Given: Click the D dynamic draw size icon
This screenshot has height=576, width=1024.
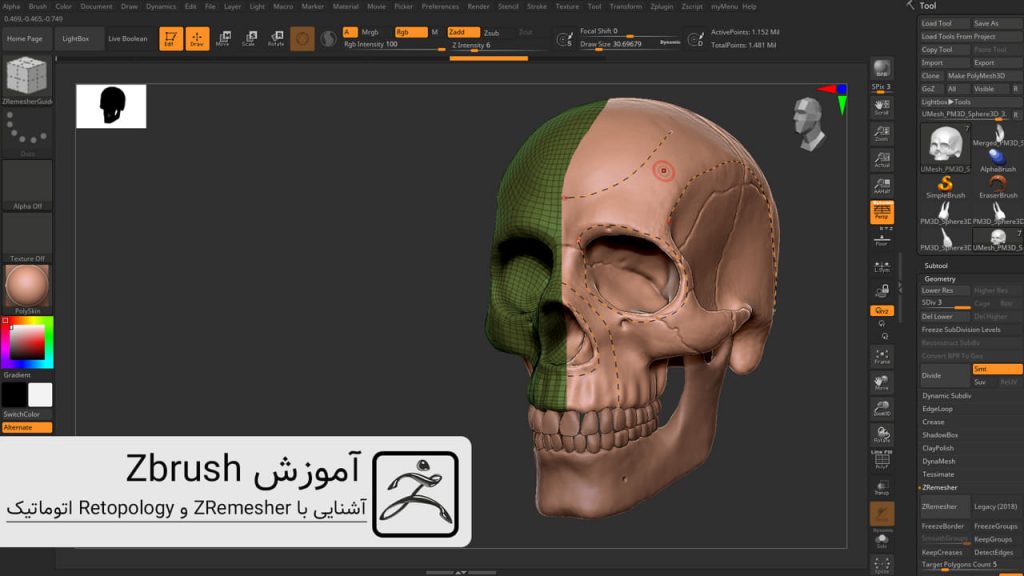Looking at the screenshot, I should [696, 39].
